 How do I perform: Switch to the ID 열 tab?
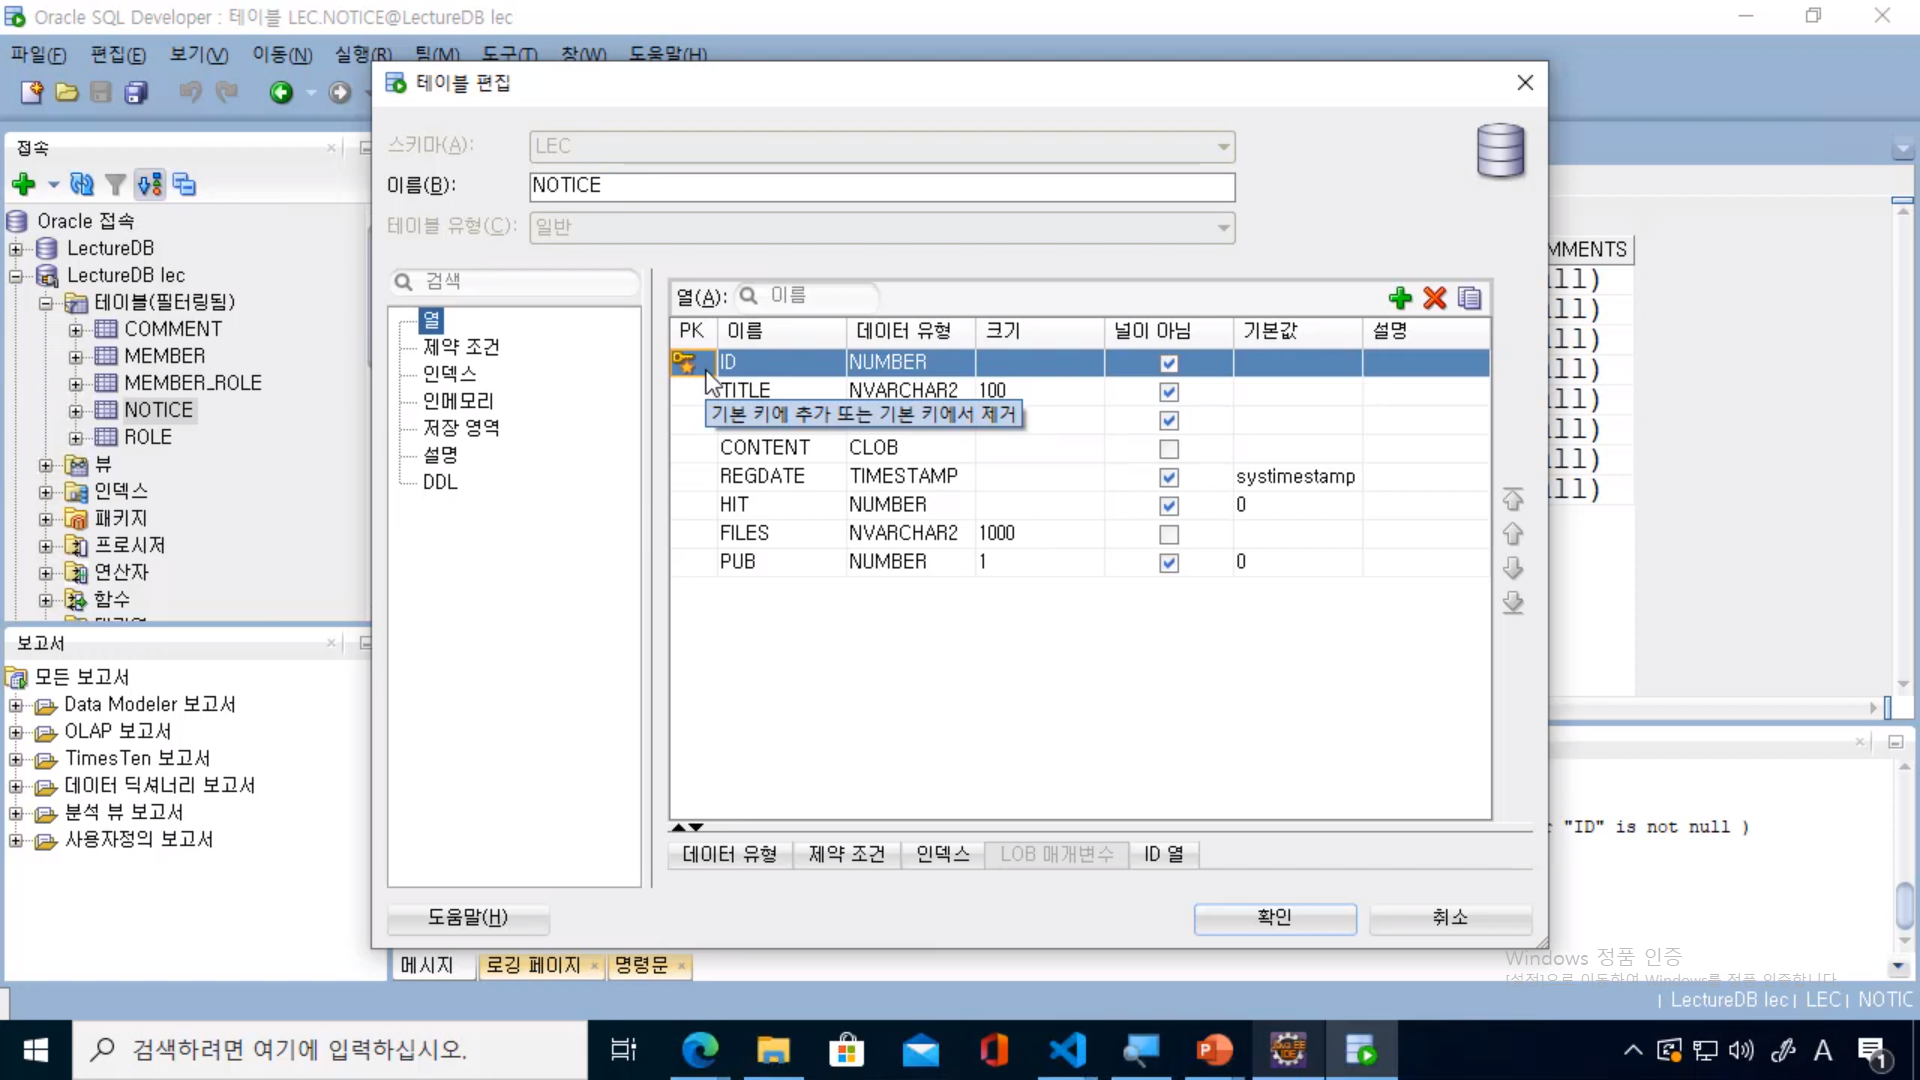point(1163,855)
